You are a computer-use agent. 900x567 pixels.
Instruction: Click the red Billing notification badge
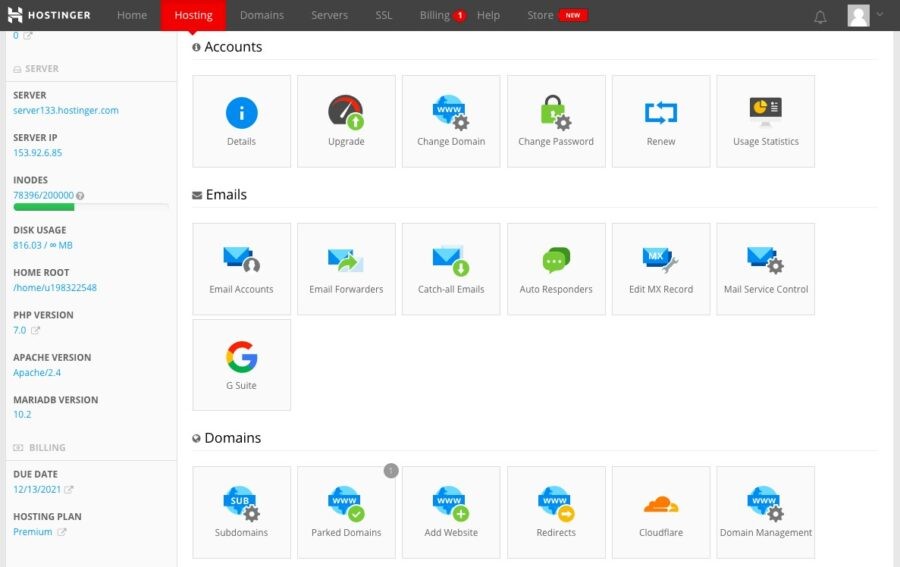(x=459, y=15)
